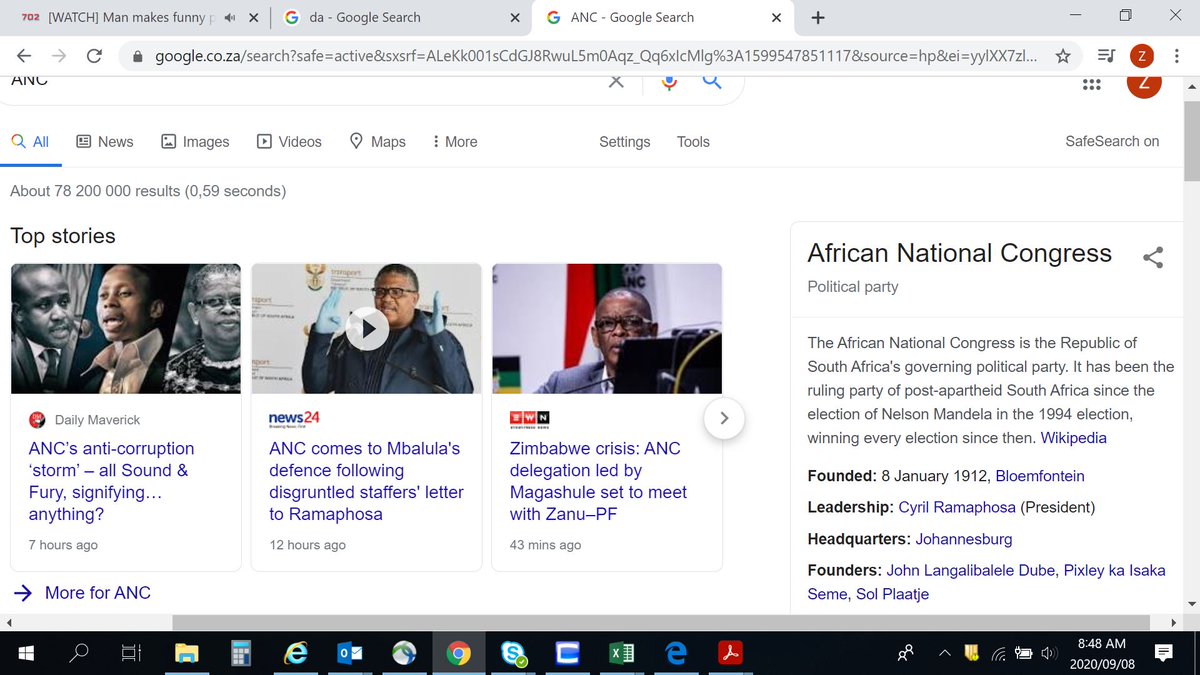1200x675 pixels.
Task: Open Task View in the taskbar
Action: click(x=131, y=653)
